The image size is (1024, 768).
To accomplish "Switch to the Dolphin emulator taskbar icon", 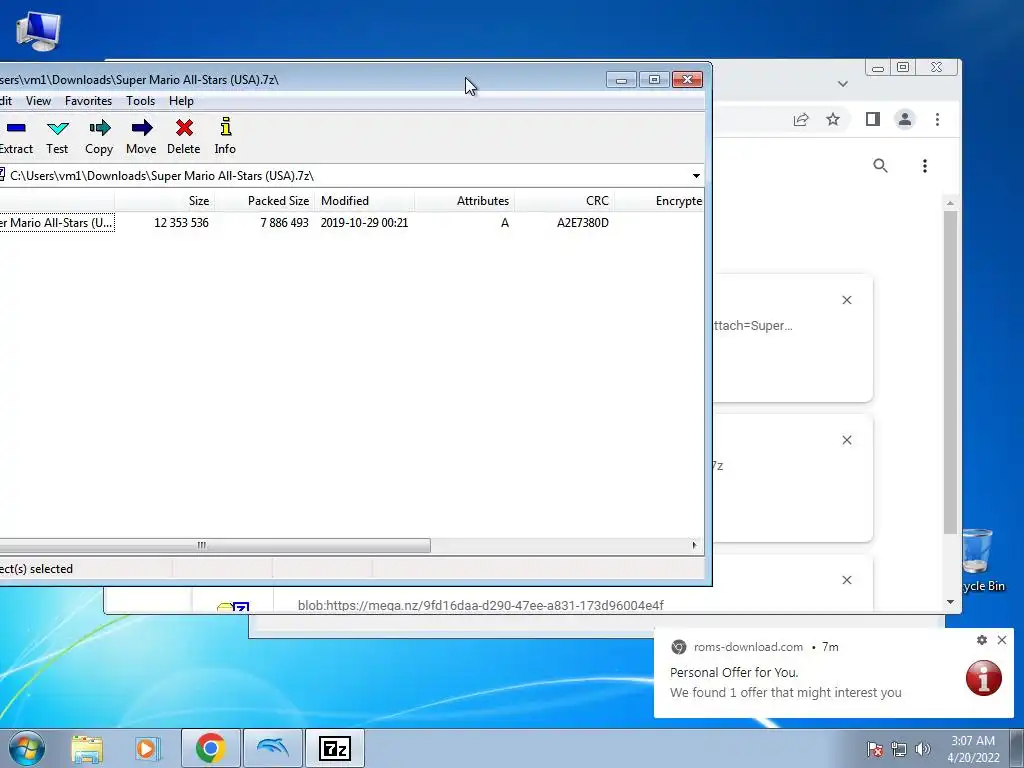I will point(272,748).
